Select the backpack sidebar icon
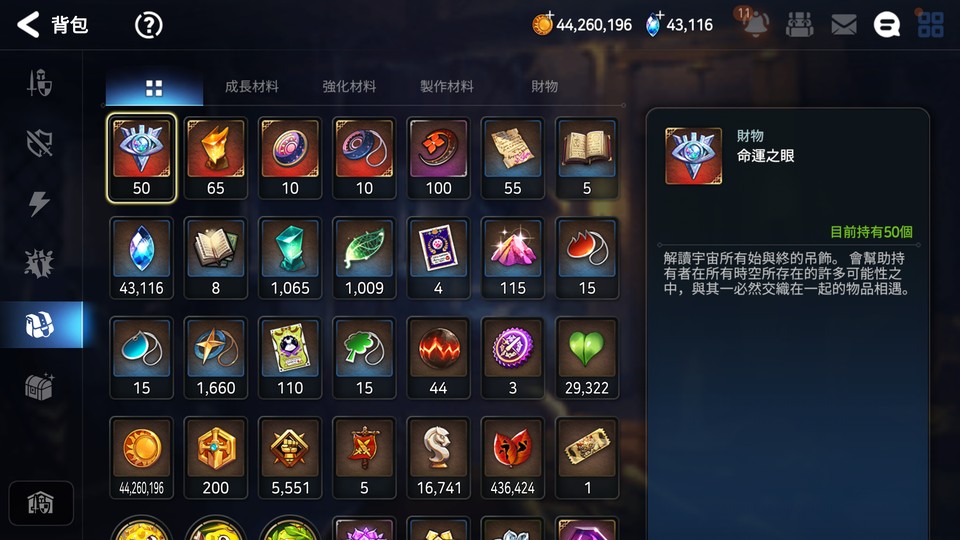 pos(41,324)
